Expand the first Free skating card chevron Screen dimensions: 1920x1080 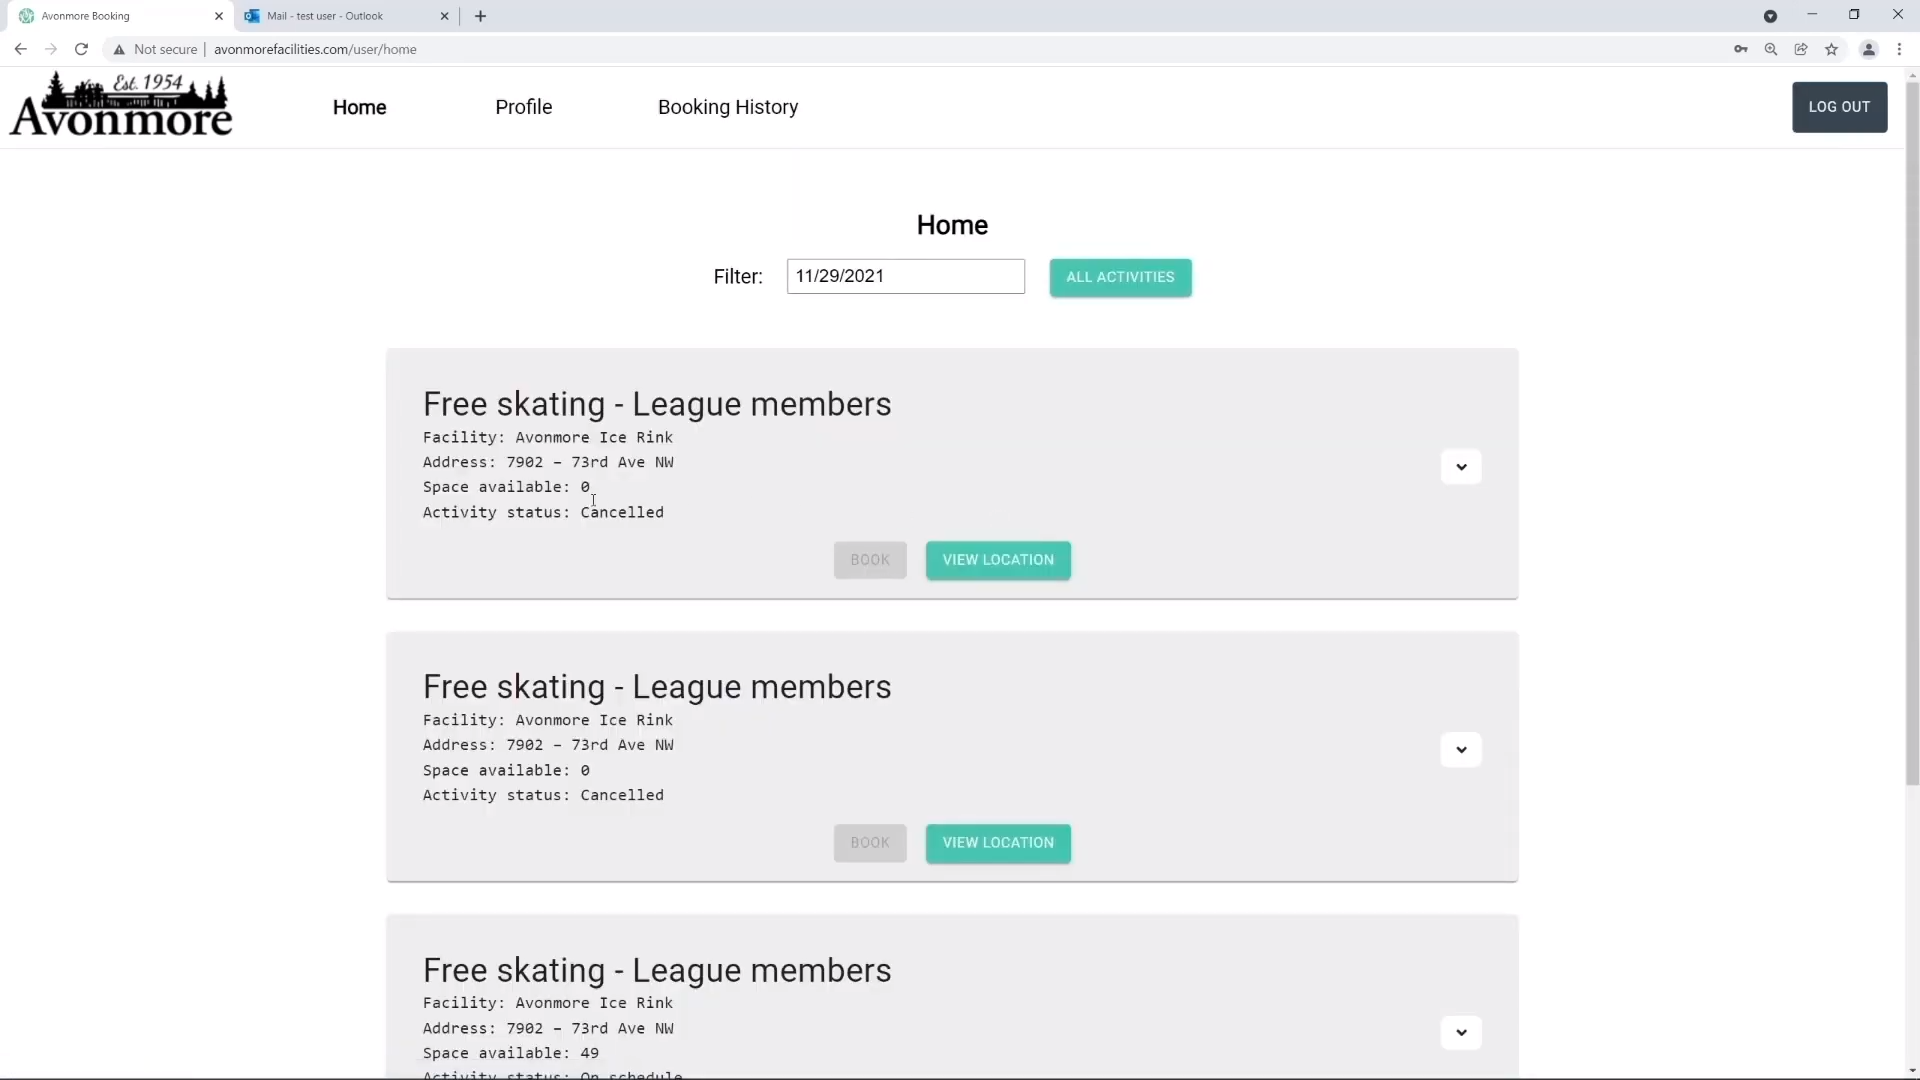coord(1460,466)
